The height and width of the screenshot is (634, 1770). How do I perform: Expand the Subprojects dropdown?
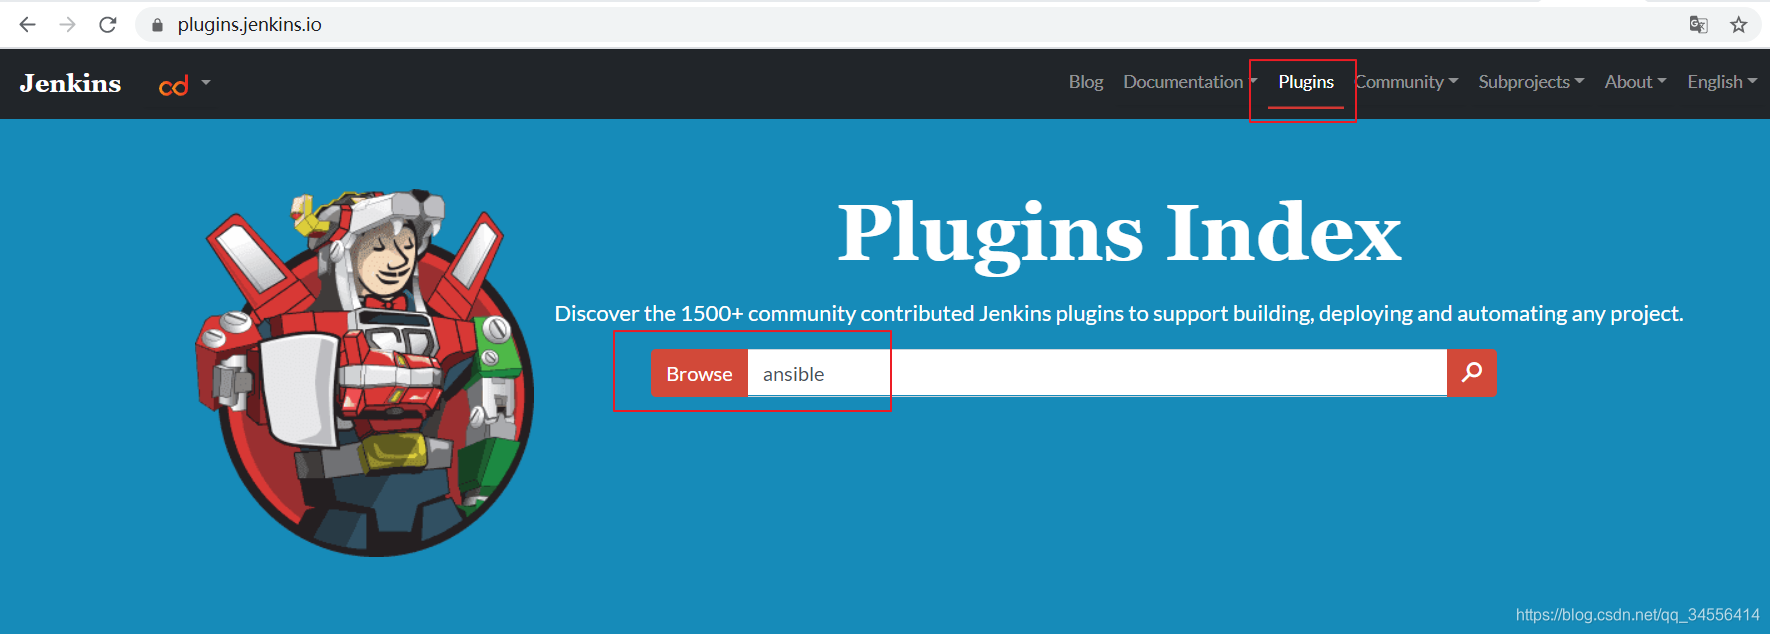(1531, 82)
